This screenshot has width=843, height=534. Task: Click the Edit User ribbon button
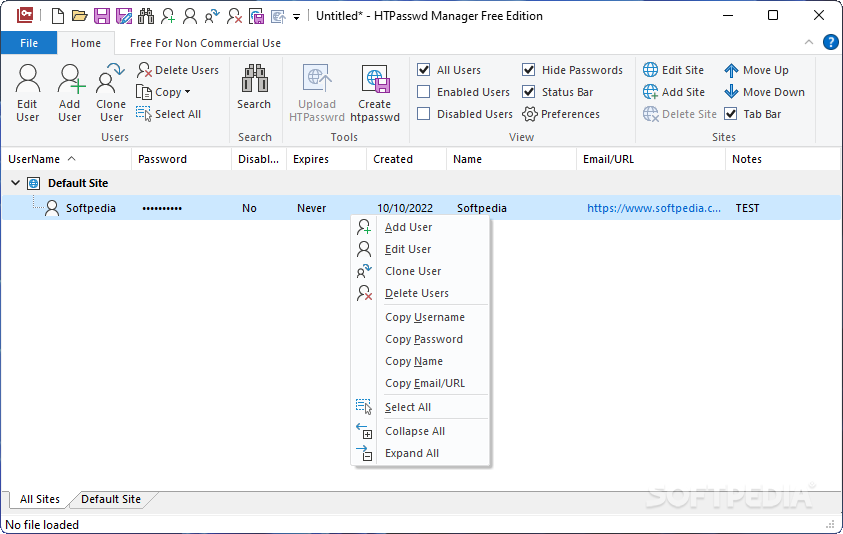[27, 93]
